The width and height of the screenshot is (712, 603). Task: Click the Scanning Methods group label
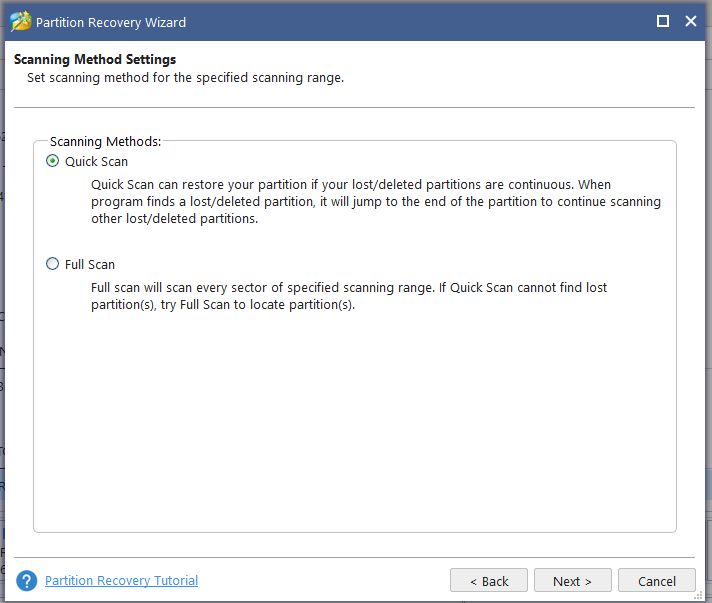coord(105,142)
